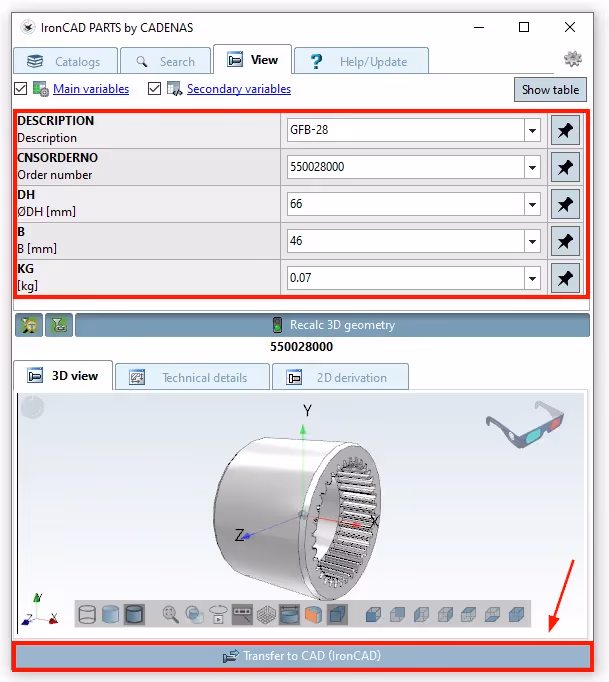Pin the DESCRIPTION variable
Viewport: 609px width, 682px height.
point(565,130)
